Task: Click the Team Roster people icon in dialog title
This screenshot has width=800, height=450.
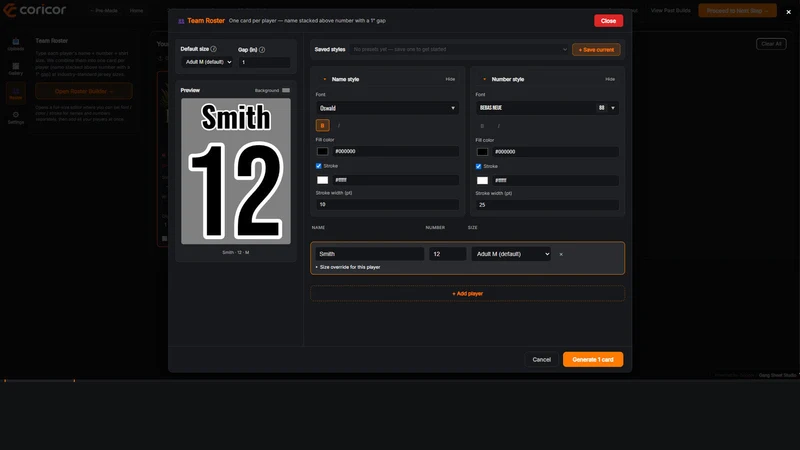Action: (181, 21)
